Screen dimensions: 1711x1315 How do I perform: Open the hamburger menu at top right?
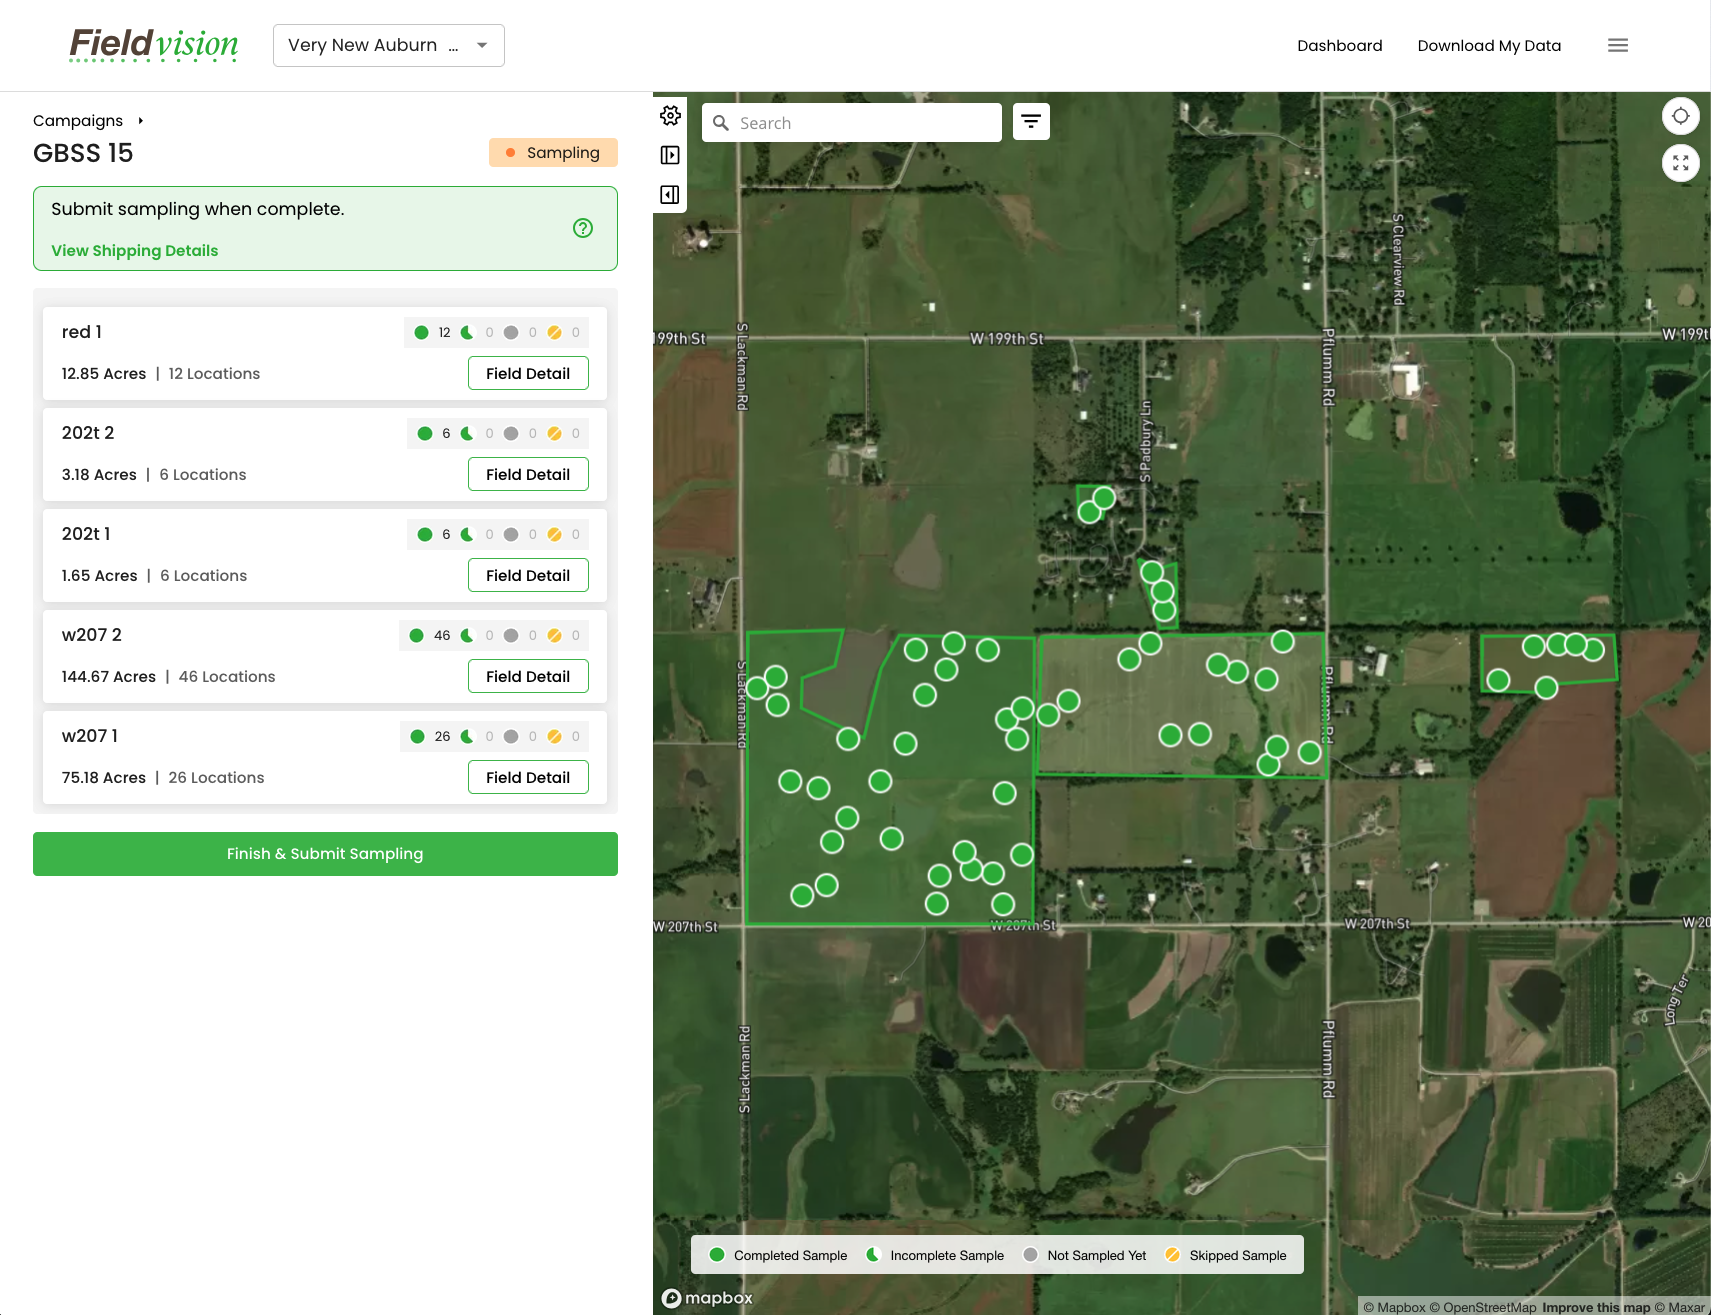point(1618,45)
